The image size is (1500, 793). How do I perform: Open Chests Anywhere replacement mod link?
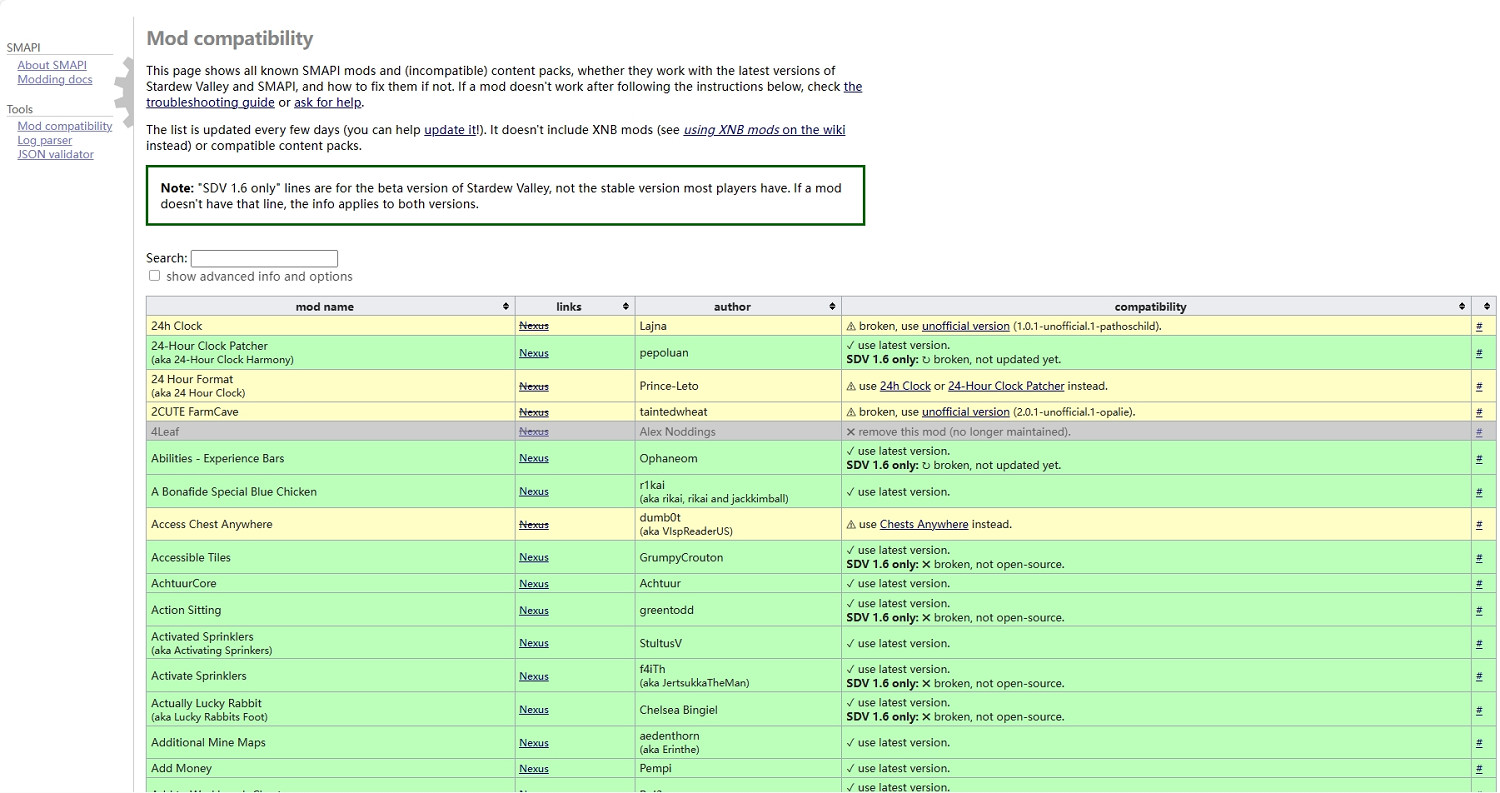pyautogui.click(x=924, y=524)
